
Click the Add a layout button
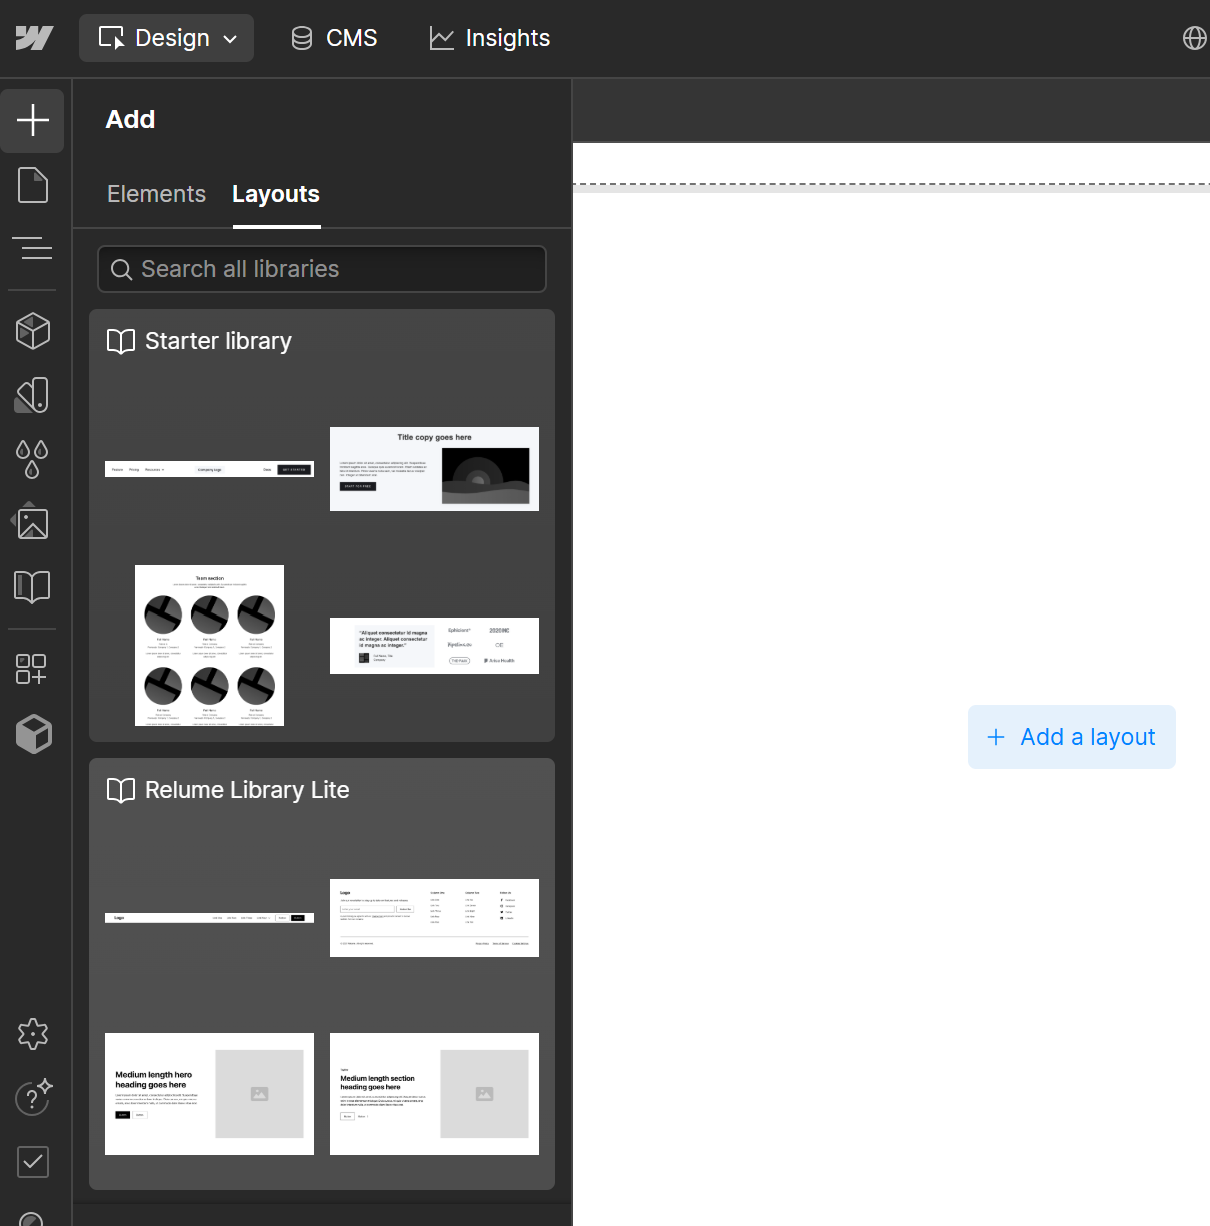[x=1071, y=737]
